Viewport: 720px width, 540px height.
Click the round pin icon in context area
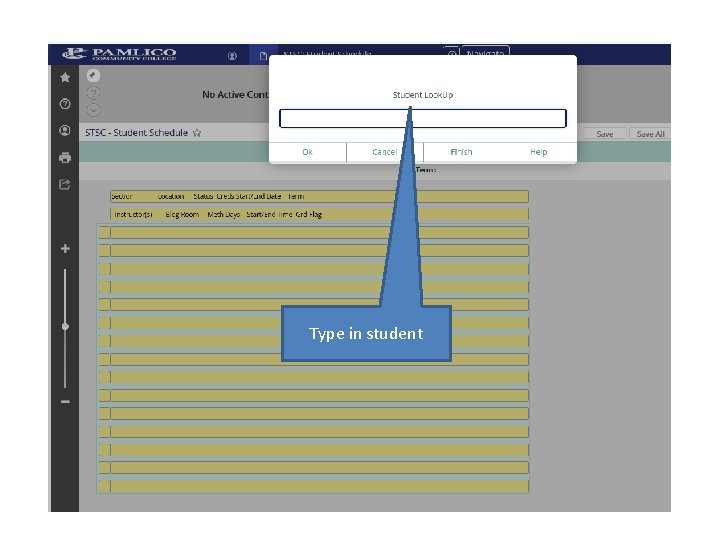(x=93, y=75)
